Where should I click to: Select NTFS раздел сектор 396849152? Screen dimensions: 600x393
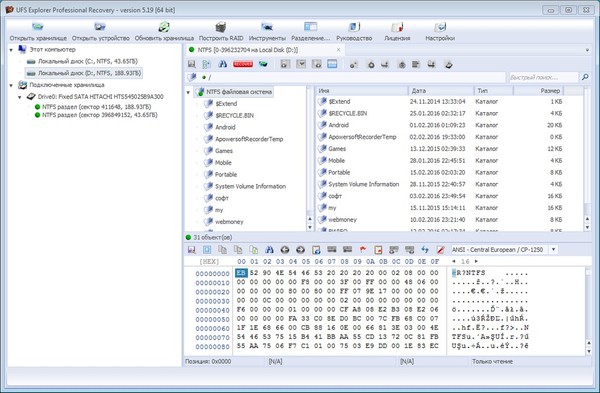pyautogui.click(x=99, y=115)
